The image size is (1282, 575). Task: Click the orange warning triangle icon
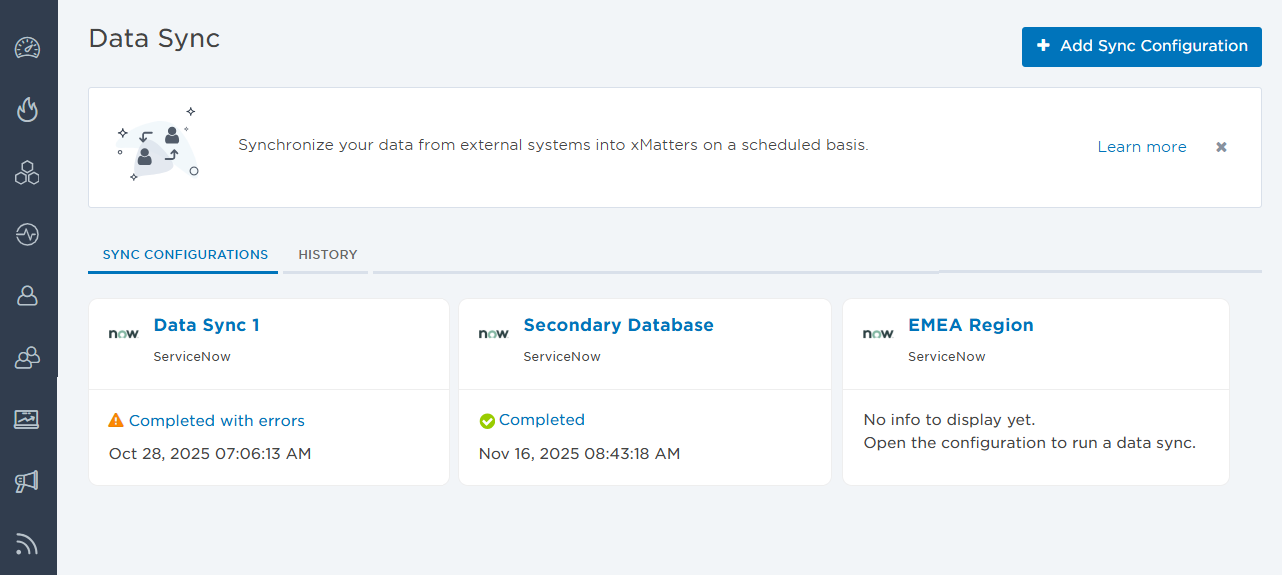coord(116,421)
